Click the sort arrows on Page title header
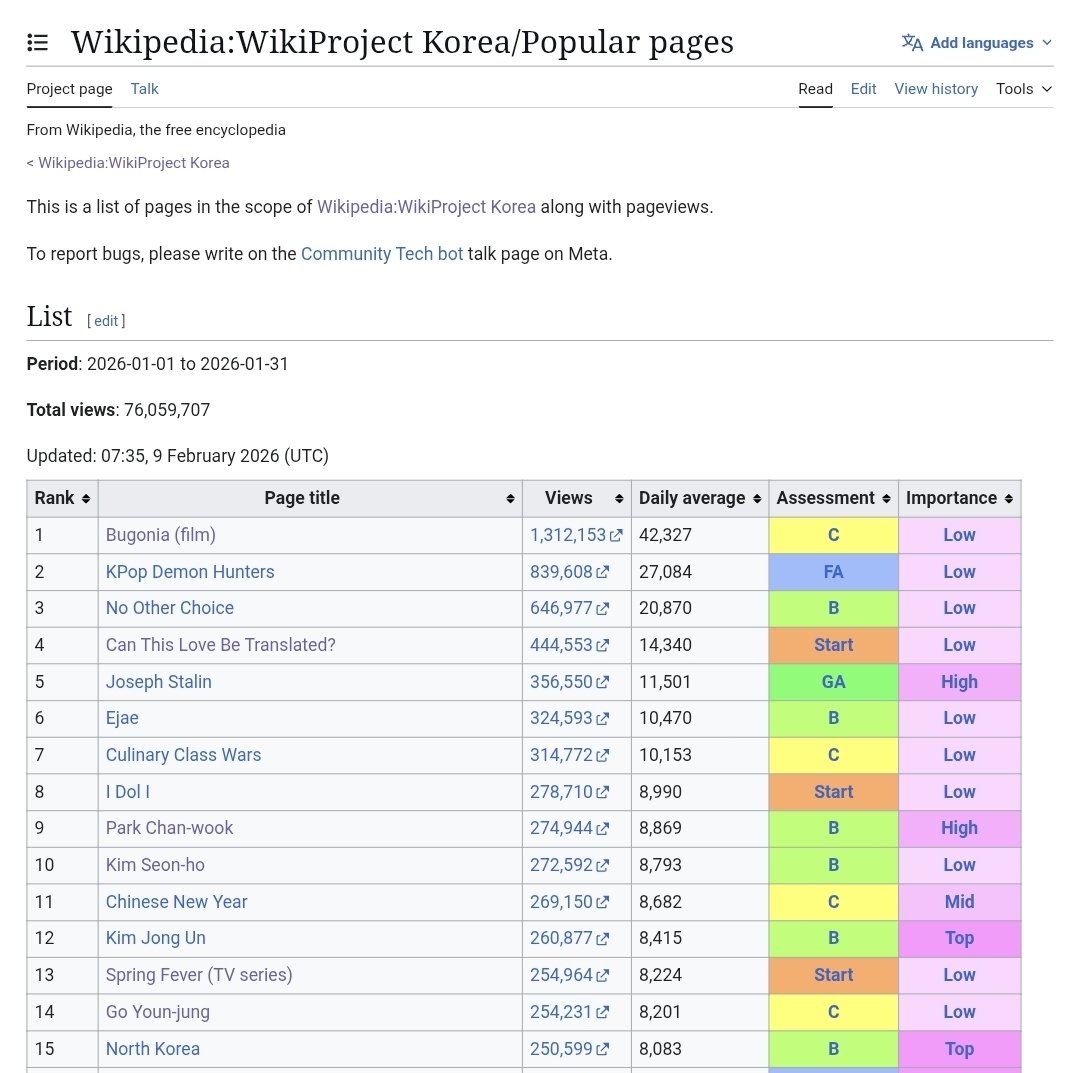This screenshot has height=1073, width=1080. pyautogui.click(x=511, y=498)
